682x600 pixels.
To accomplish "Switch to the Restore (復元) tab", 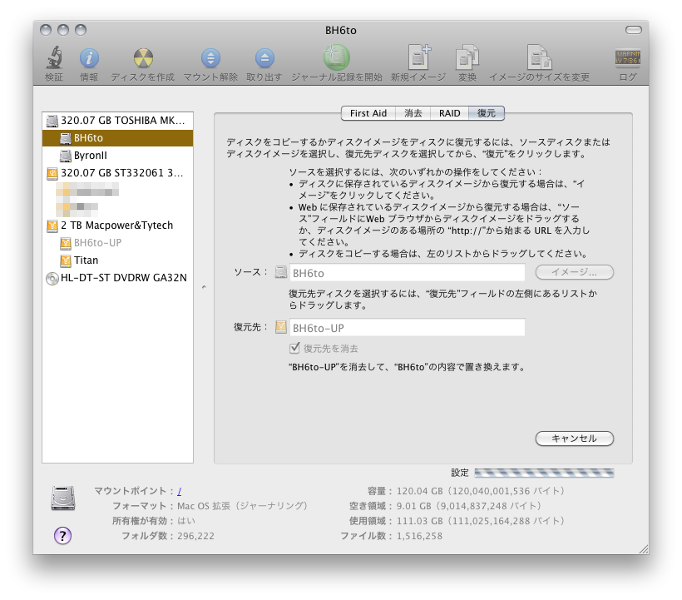I will click(x=486, y=113).
